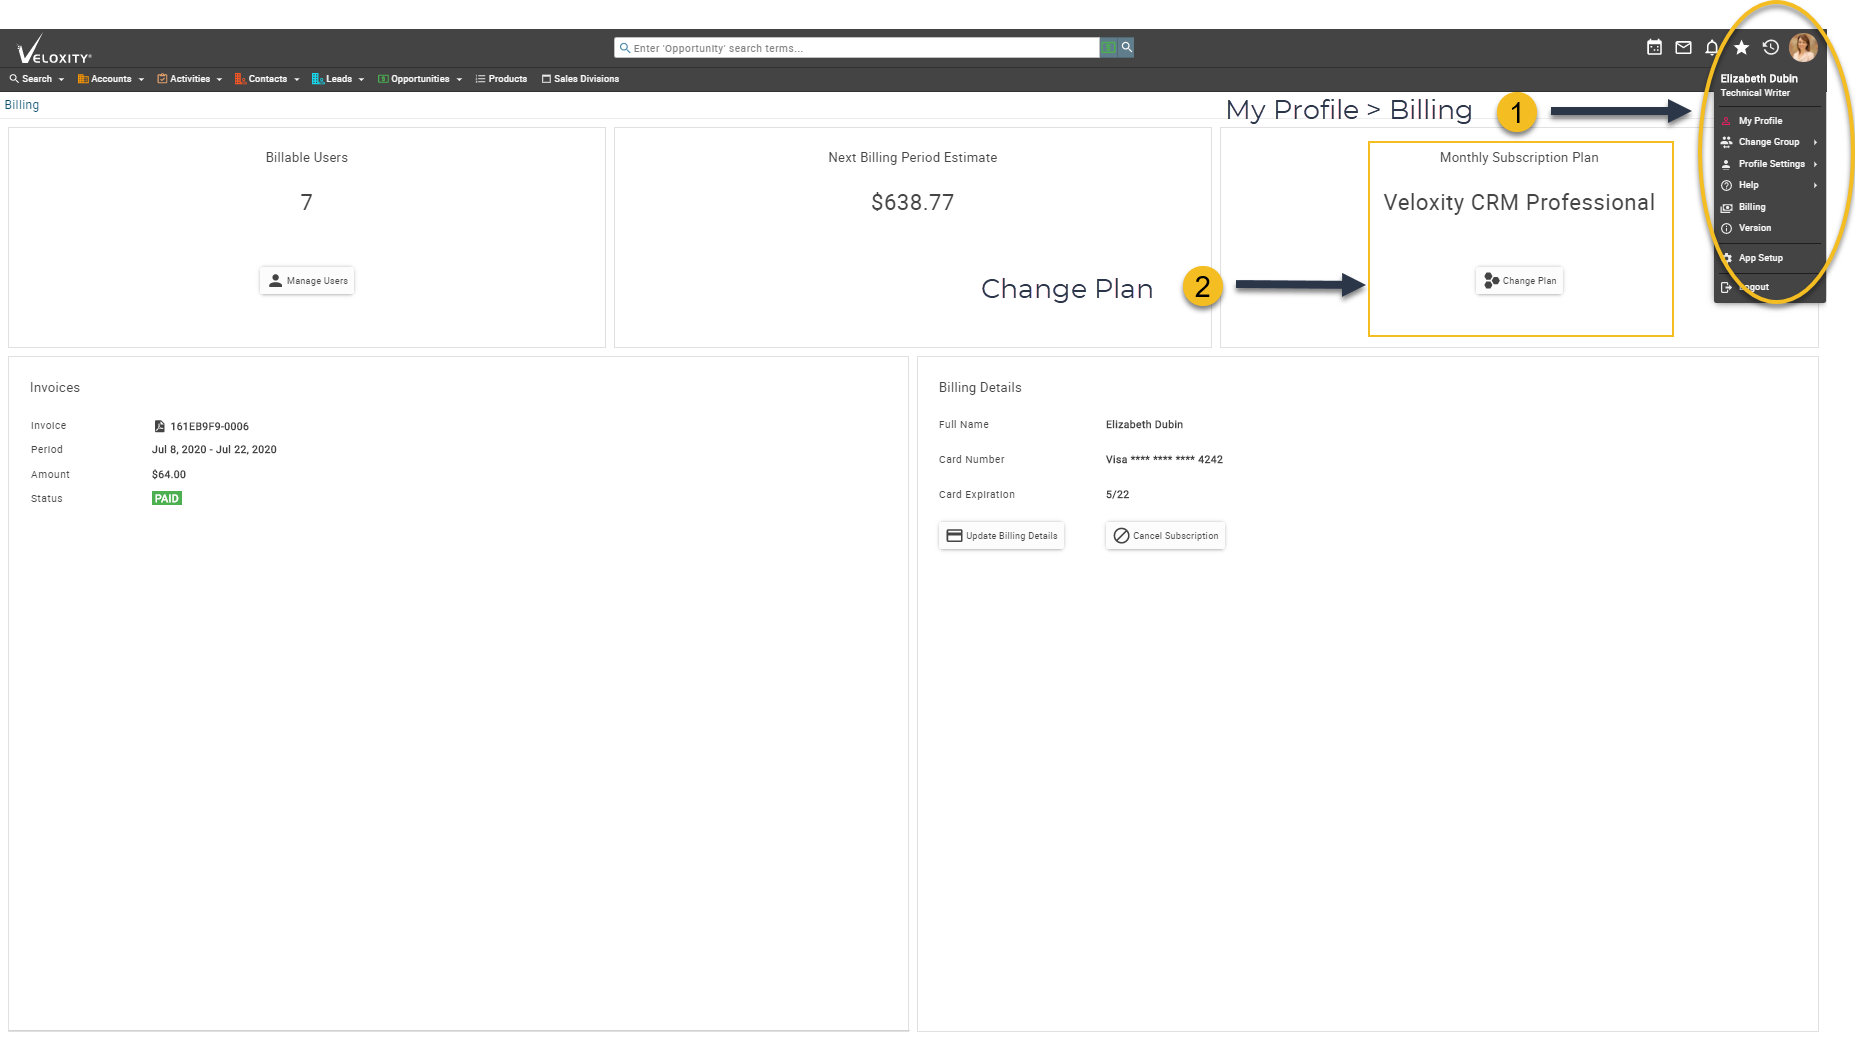Click the user avatar photo

[x=1803, y=47]
